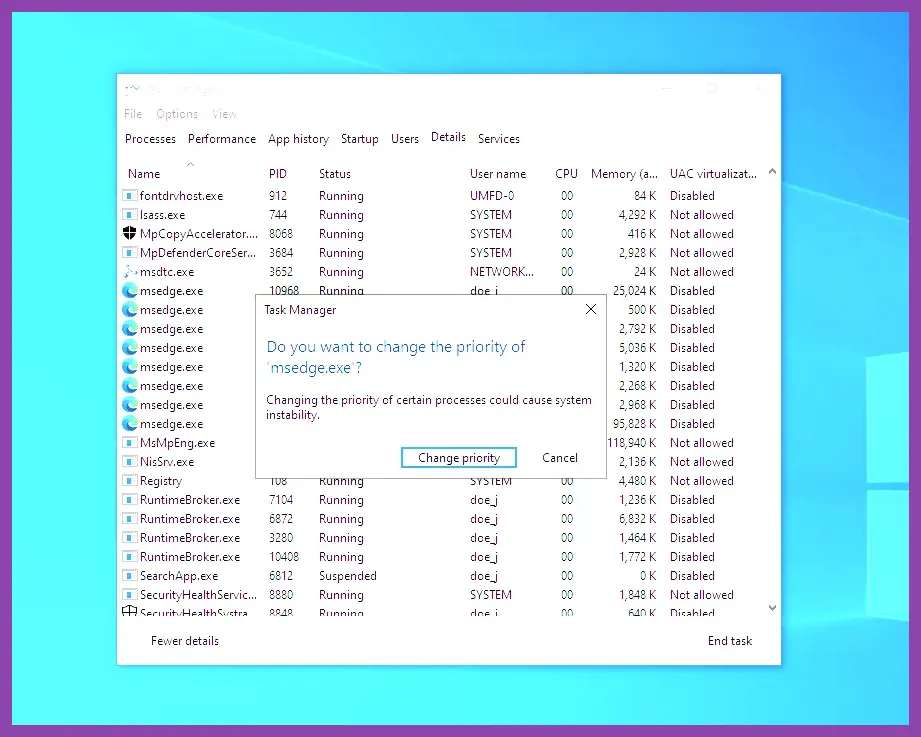Click msdtc.exe process icon
921x737 pixels.
(129, 271)
